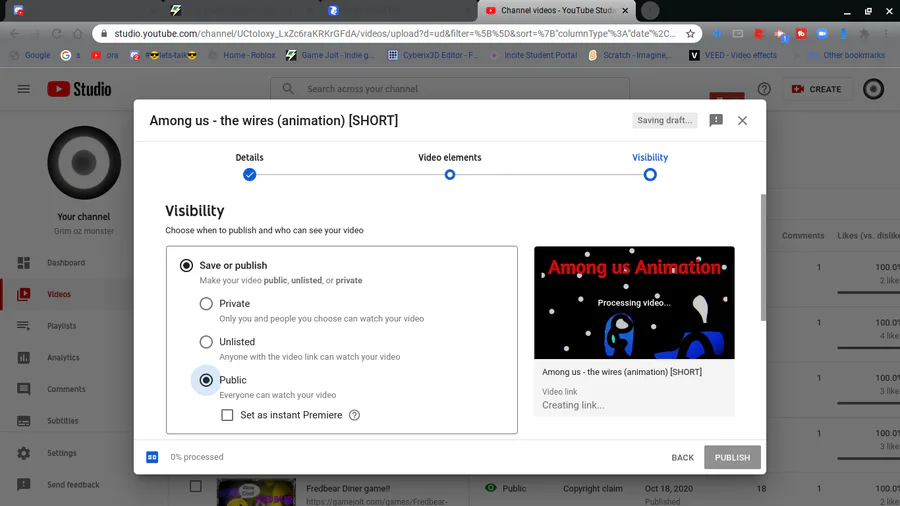Close the YouTube Studio browser tab
Image resolution: width=900 pixels, height=506 pixels.
tap(625, 10)
